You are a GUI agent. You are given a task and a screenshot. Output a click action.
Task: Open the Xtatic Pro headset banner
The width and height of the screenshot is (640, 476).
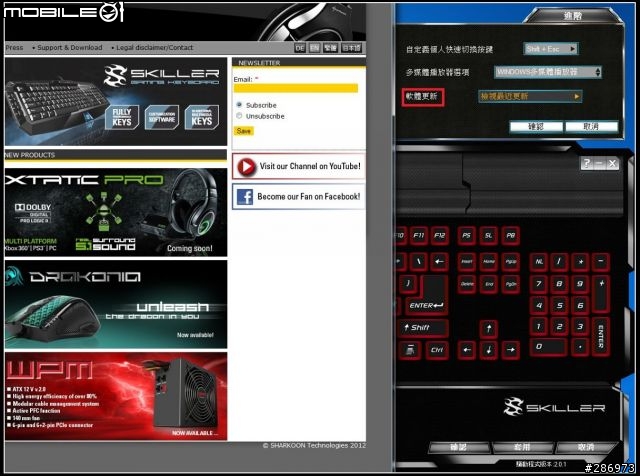tap(116, 212)
